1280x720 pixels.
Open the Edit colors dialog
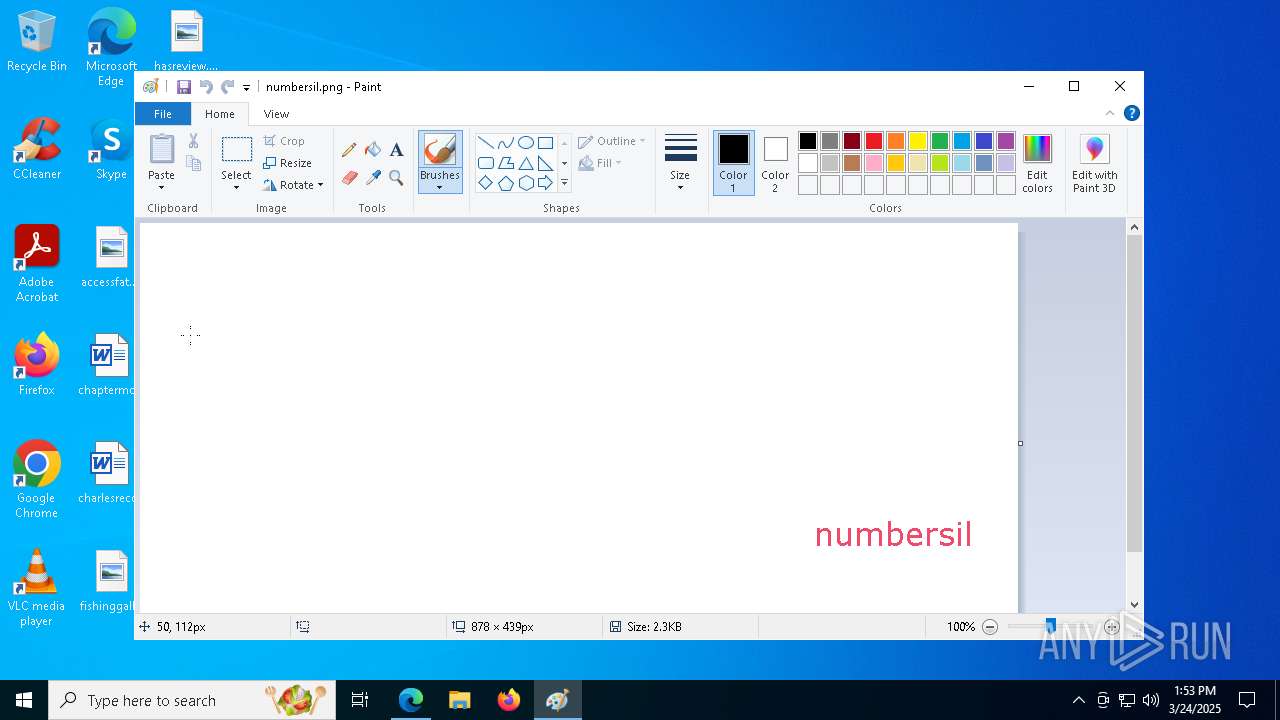(1037, 163)
